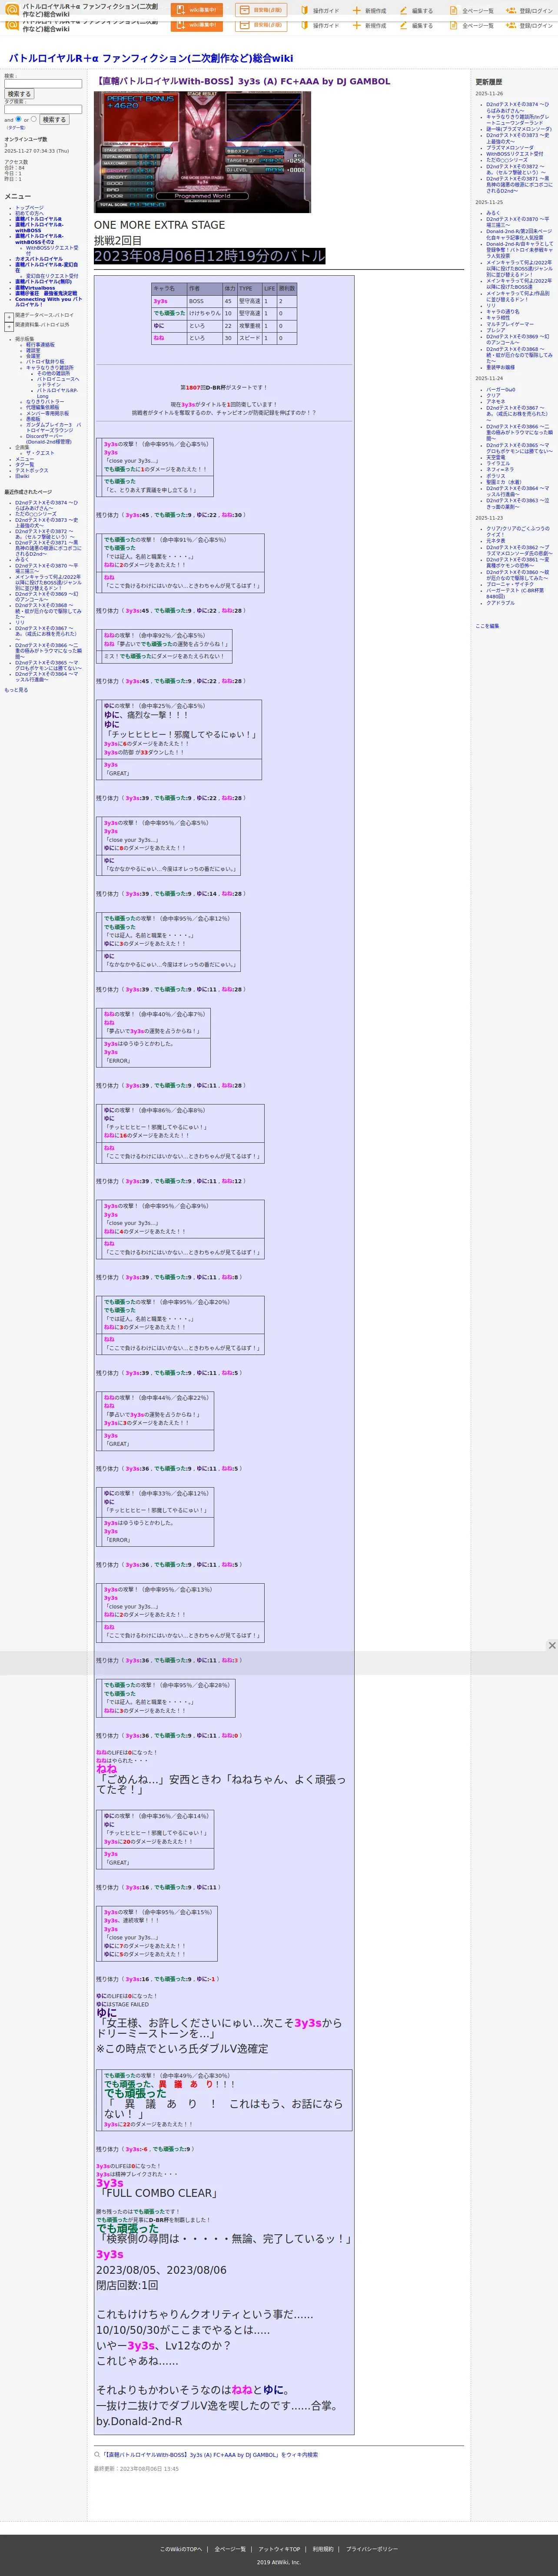The width and height of the screenshot is (558, 2576).
Task: Open 直轄Virtualboss menu item
Action: (35, 288)
